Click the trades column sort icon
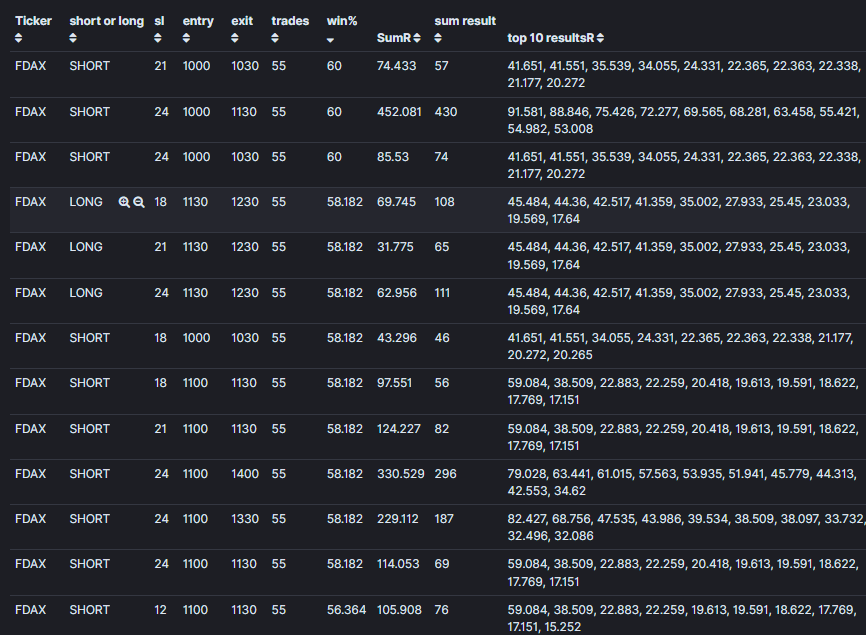This screenshot has width=866, height=635. [275, 38]
